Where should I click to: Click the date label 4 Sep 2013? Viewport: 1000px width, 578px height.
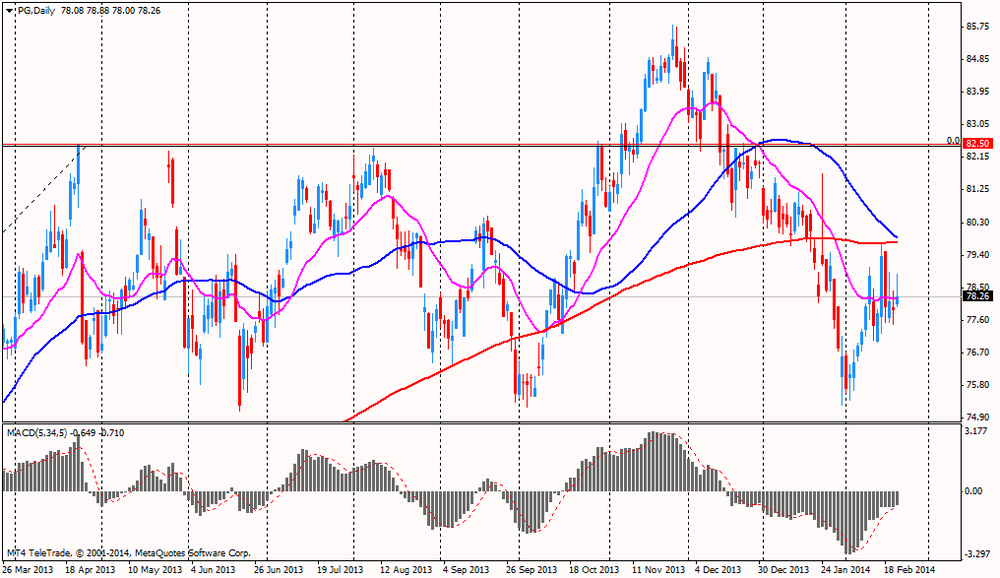point(466,569)
